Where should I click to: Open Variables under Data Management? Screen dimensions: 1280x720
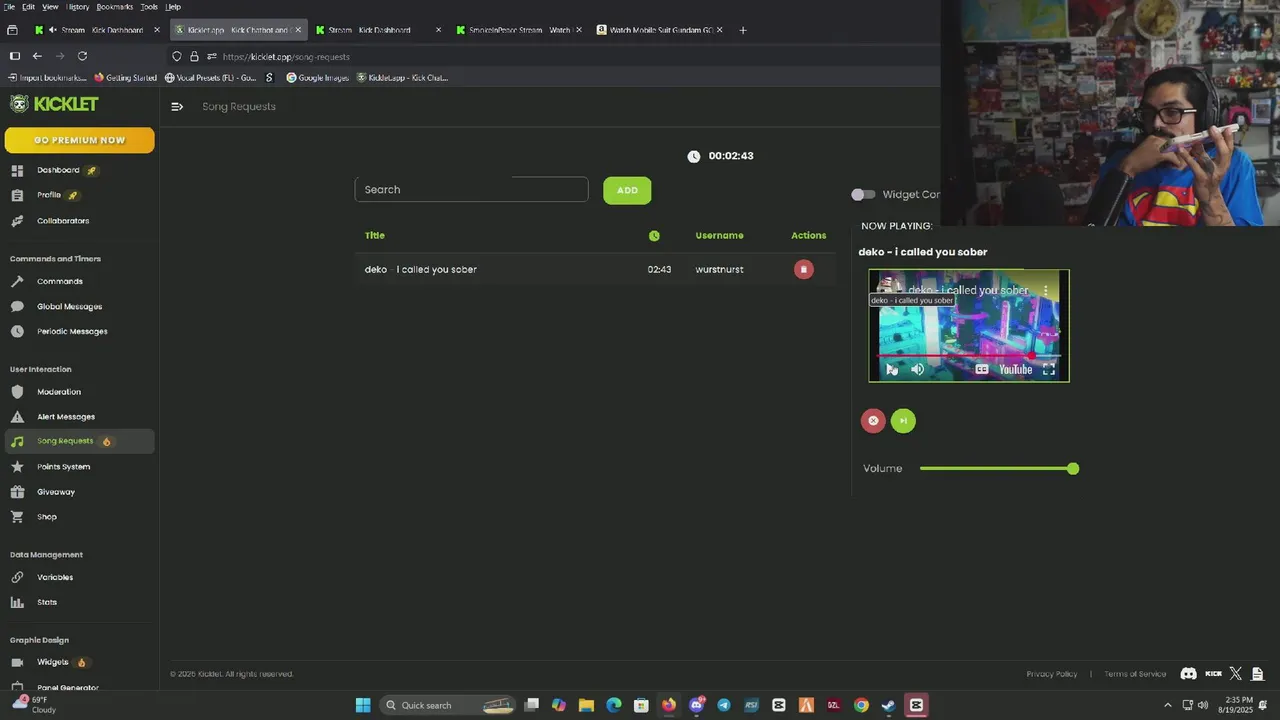(x=55, y=577)
